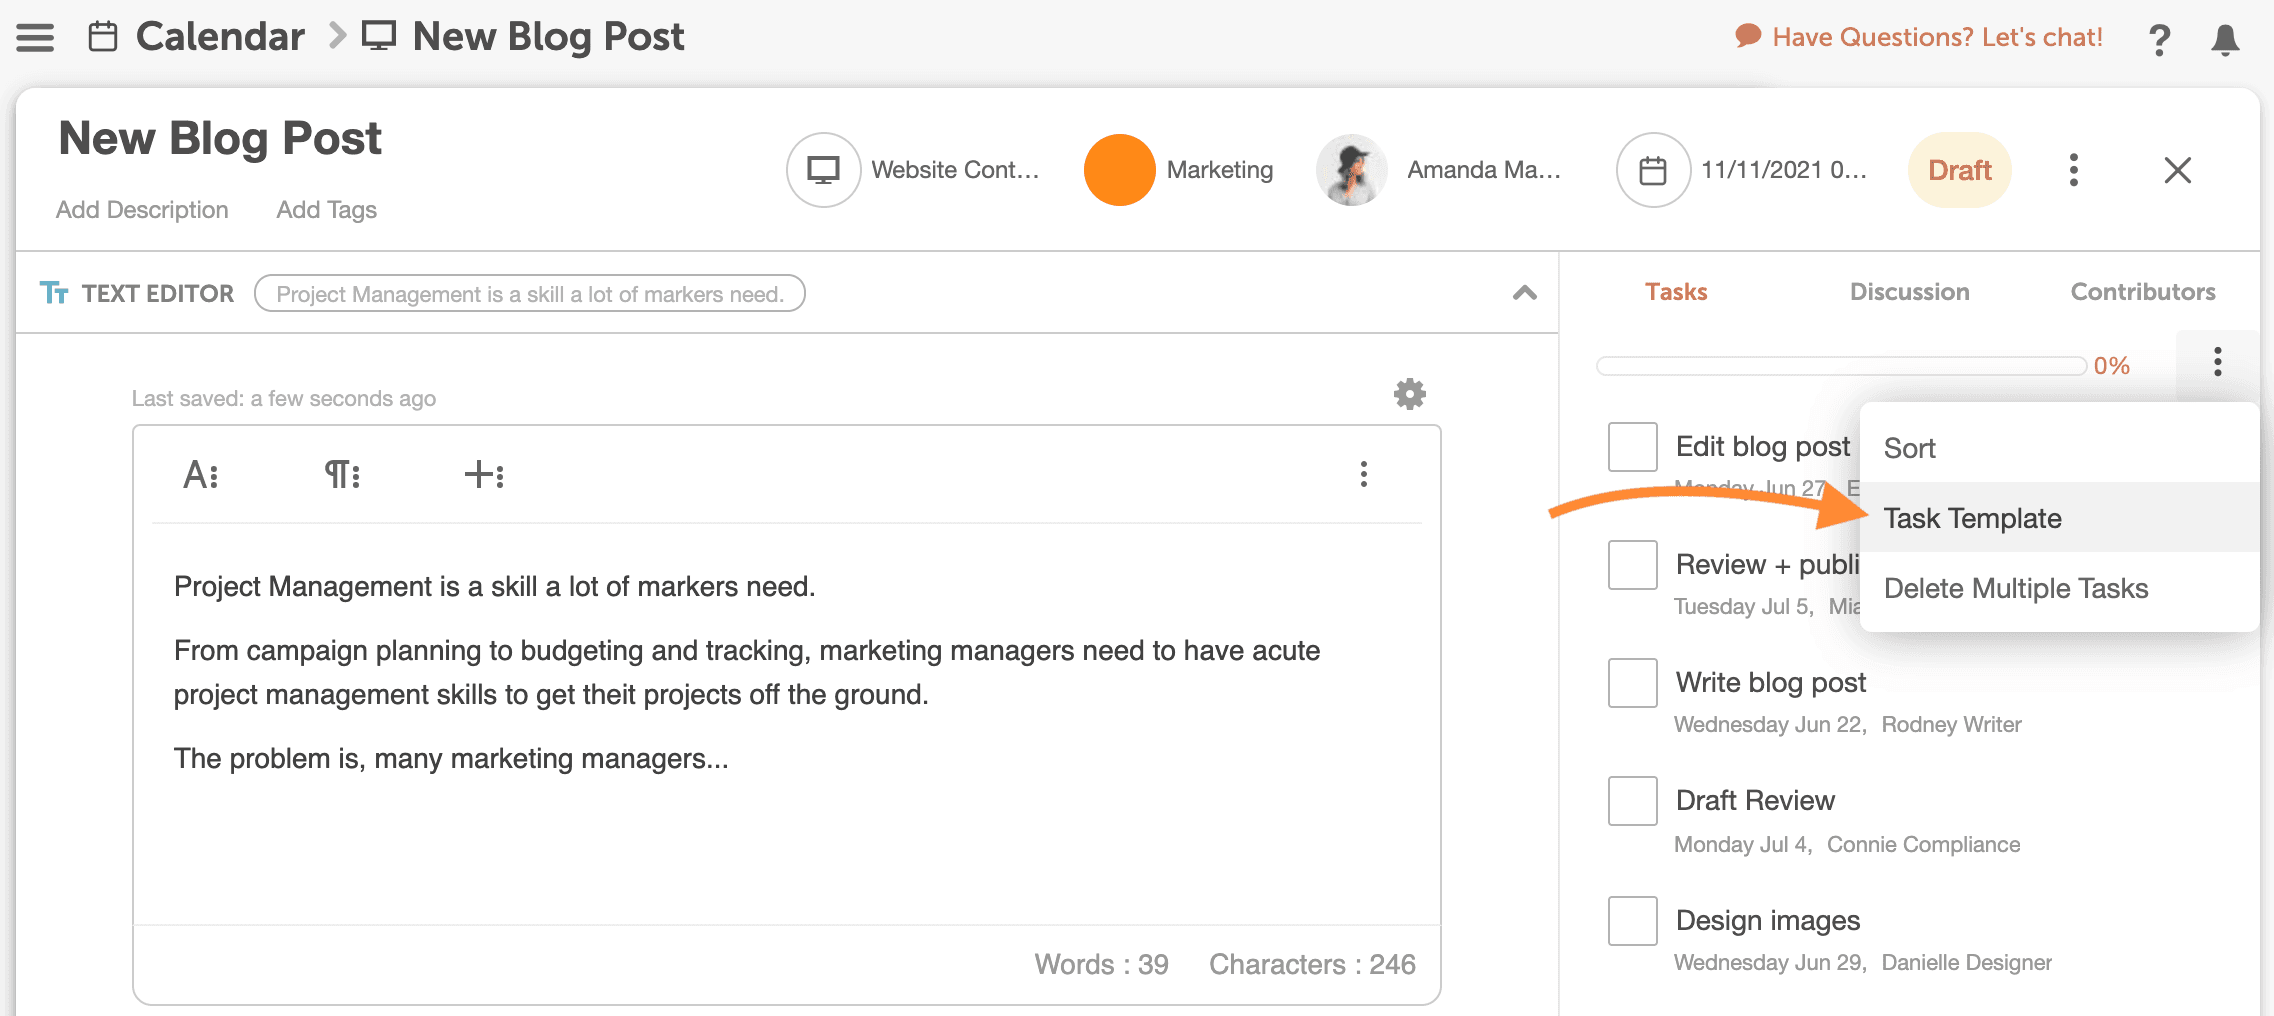Click the Design images task title
The image size is (2274, 1016).
(1767, 921)
